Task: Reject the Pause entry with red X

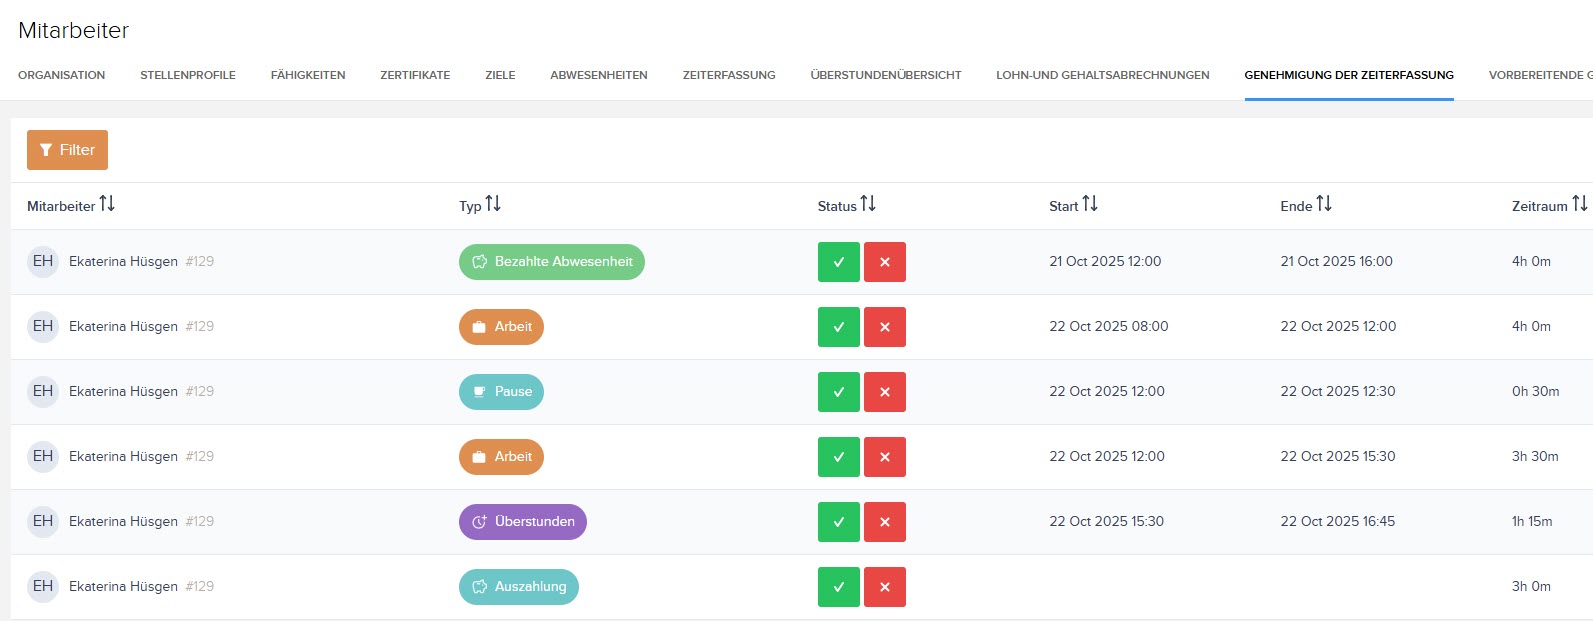Action: (x=884, y=392)
